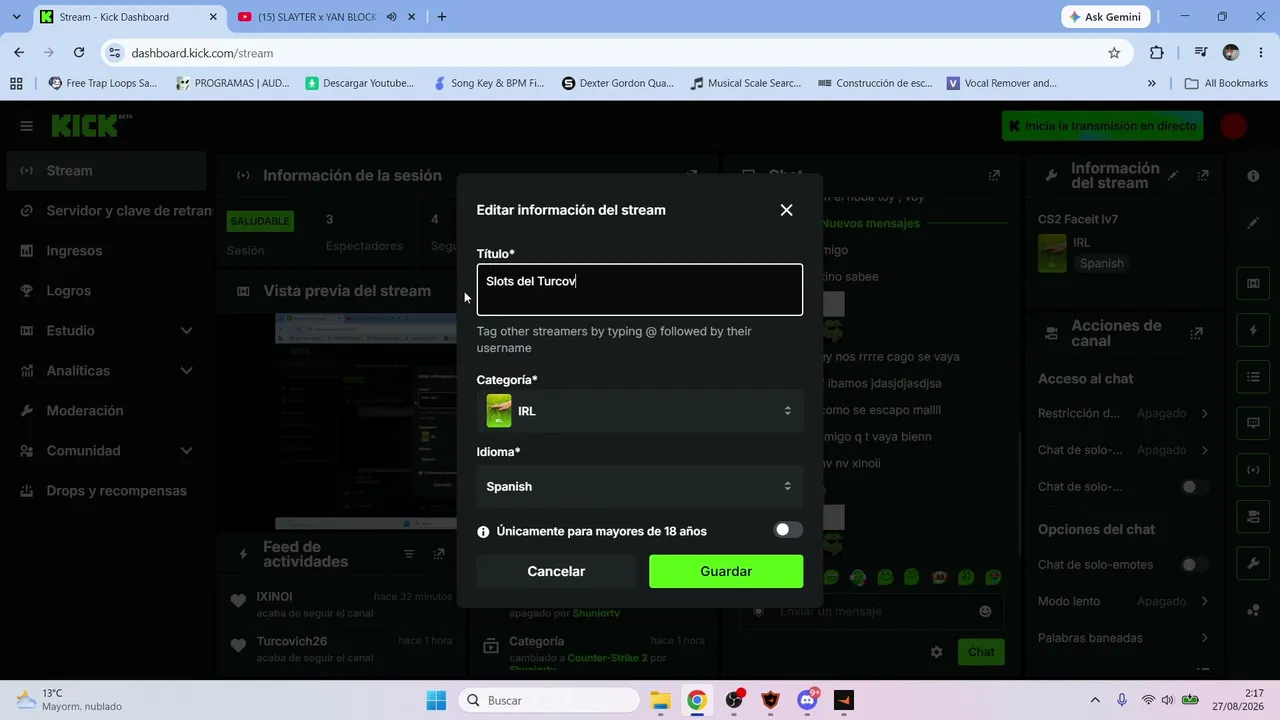
Task: Click into the Título text field
Action: point(640,290)
